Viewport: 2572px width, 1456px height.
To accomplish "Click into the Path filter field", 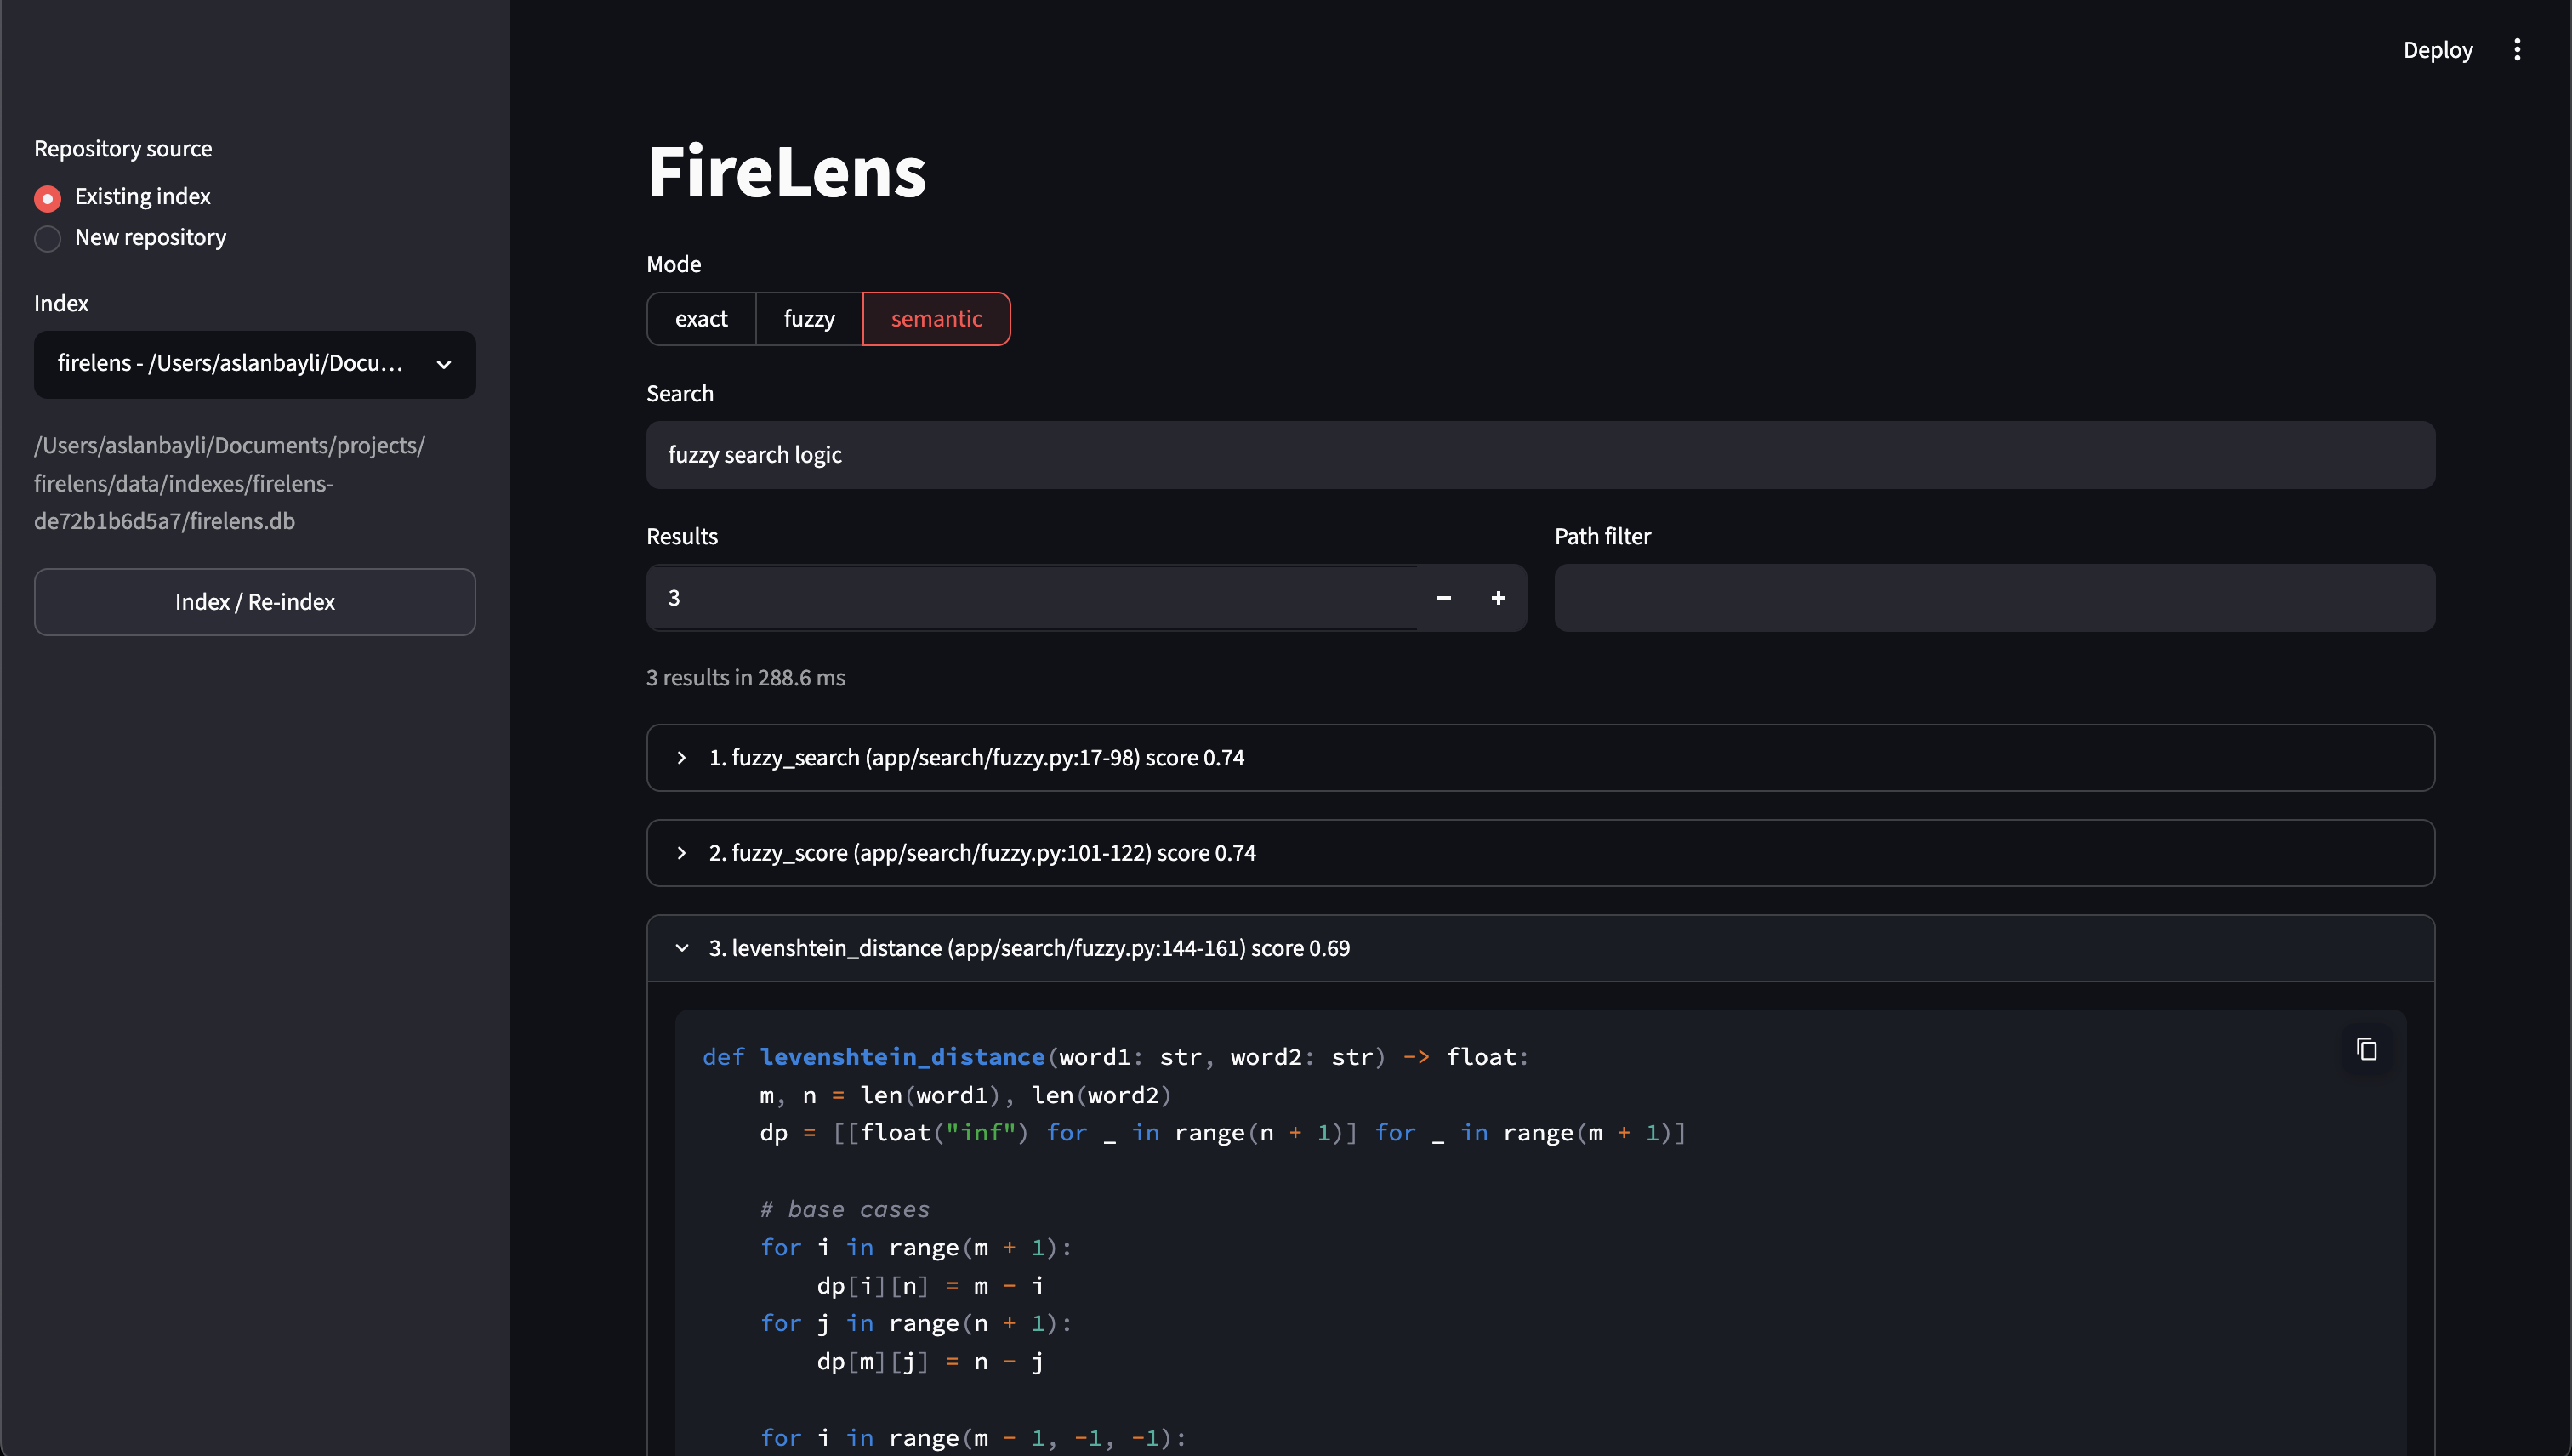I will point(1994,598).
